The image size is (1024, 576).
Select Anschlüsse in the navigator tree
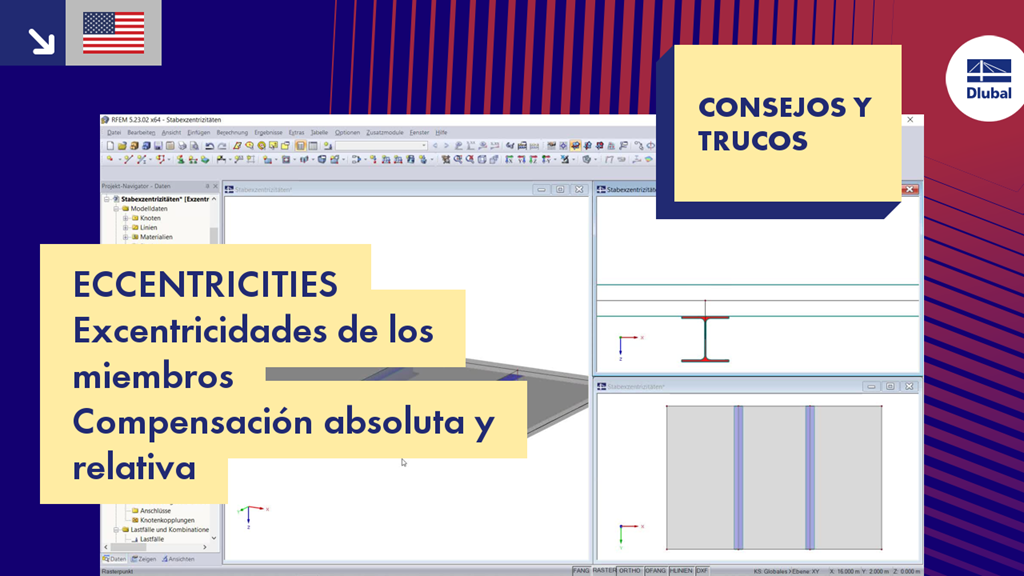(x=155, y=511)
